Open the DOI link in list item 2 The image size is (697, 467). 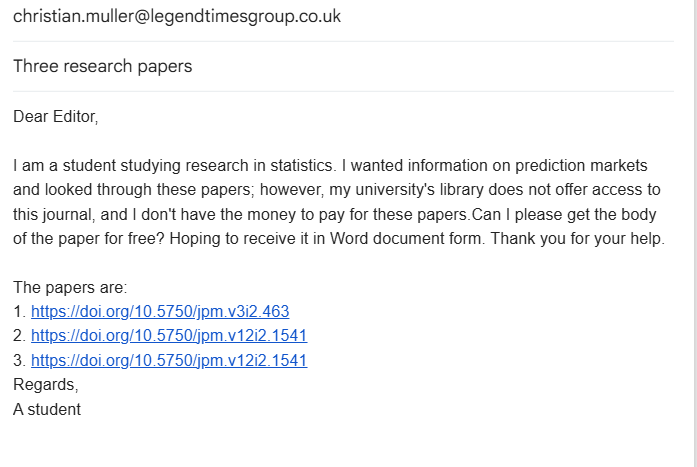tap(169, 336)
